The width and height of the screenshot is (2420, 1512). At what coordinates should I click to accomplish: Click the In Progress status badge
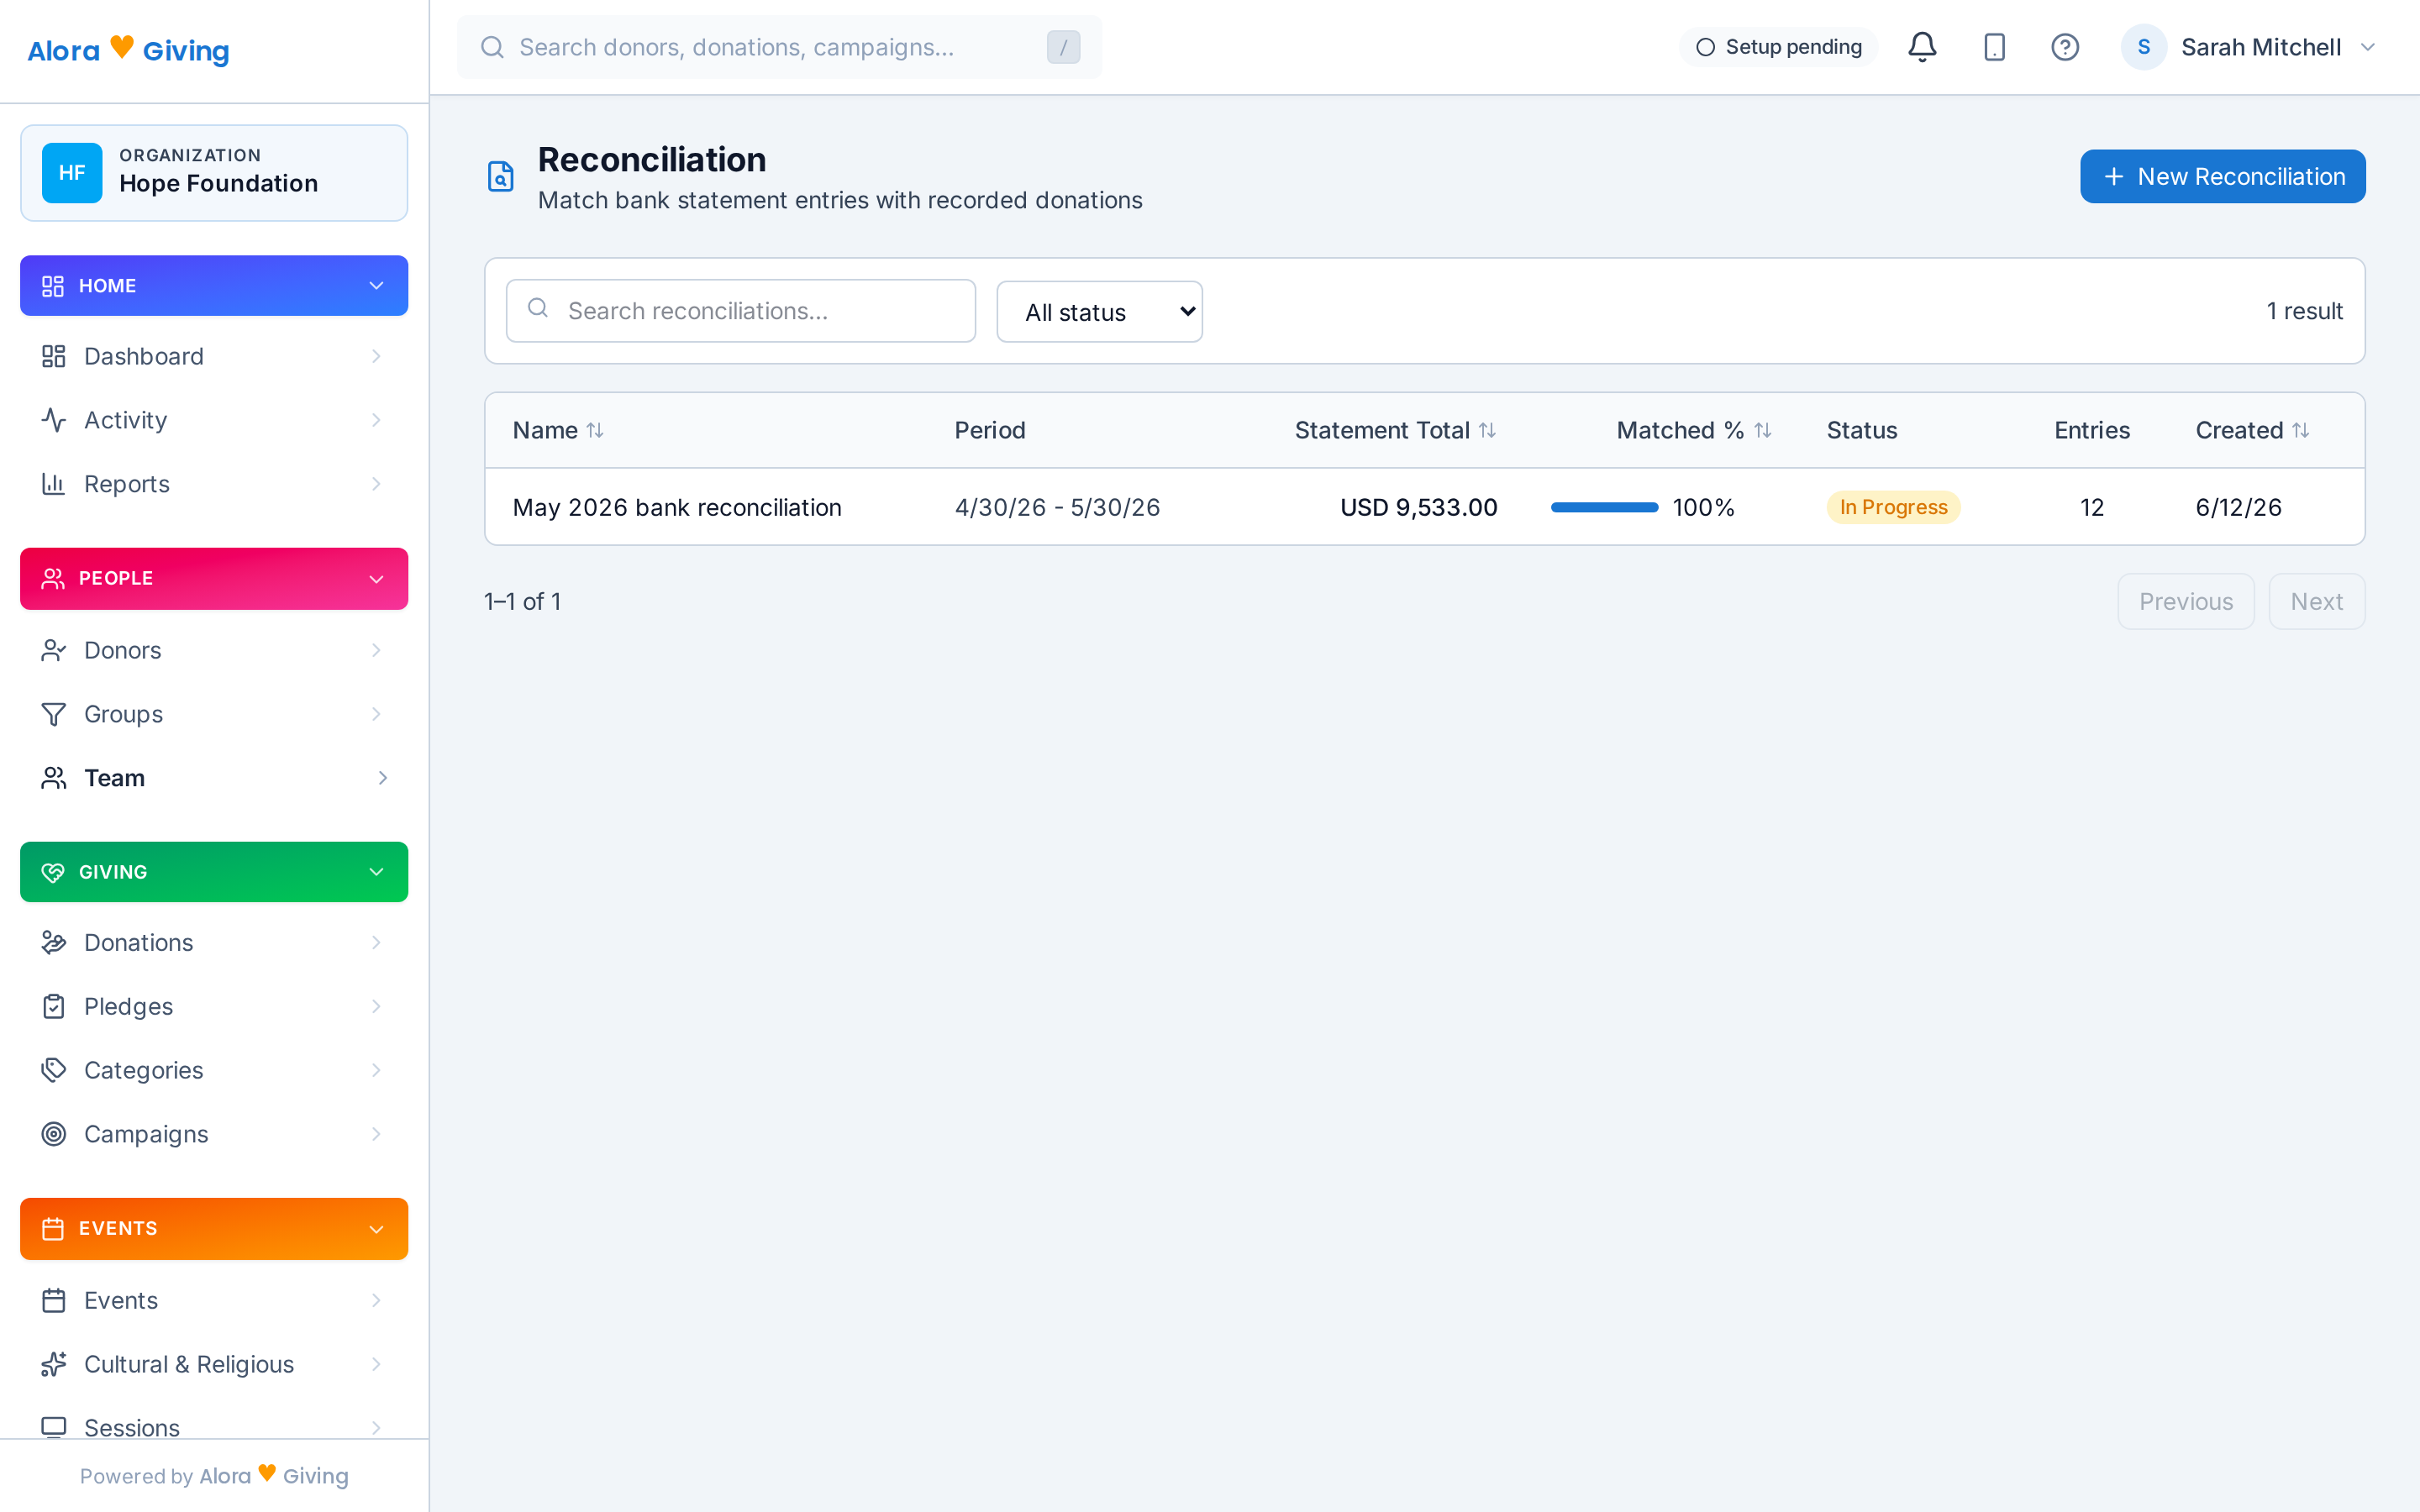(1893, 507)
